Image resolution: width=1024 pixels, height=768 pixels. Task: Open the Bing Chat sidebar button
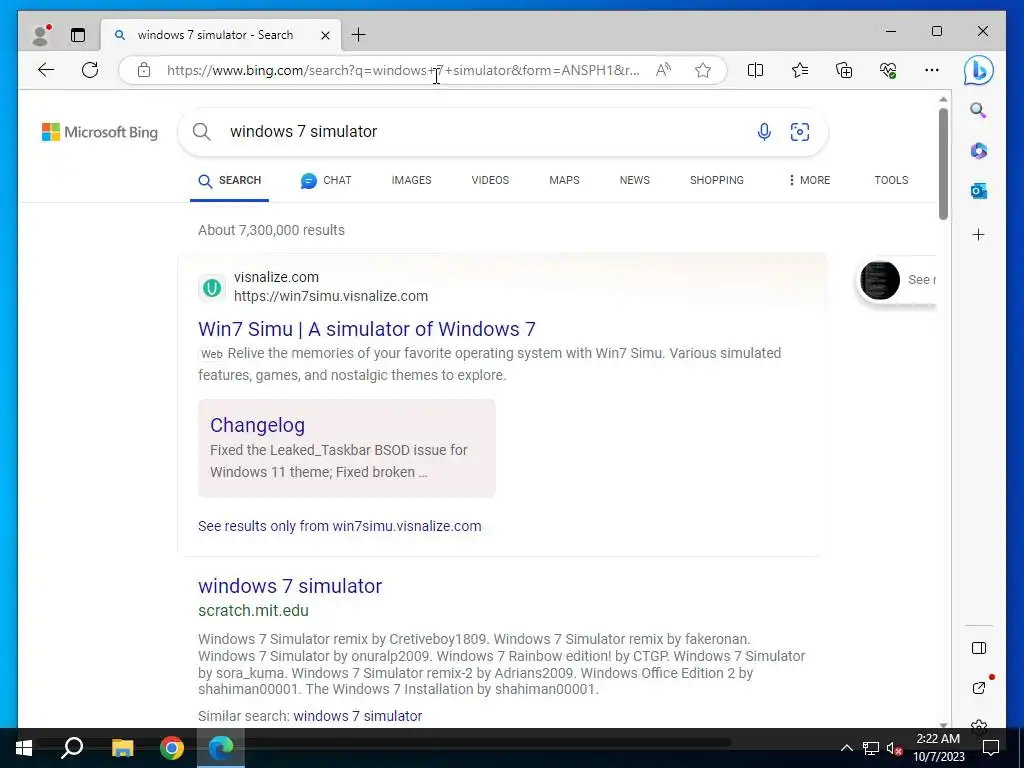click(x=978, y=70)
